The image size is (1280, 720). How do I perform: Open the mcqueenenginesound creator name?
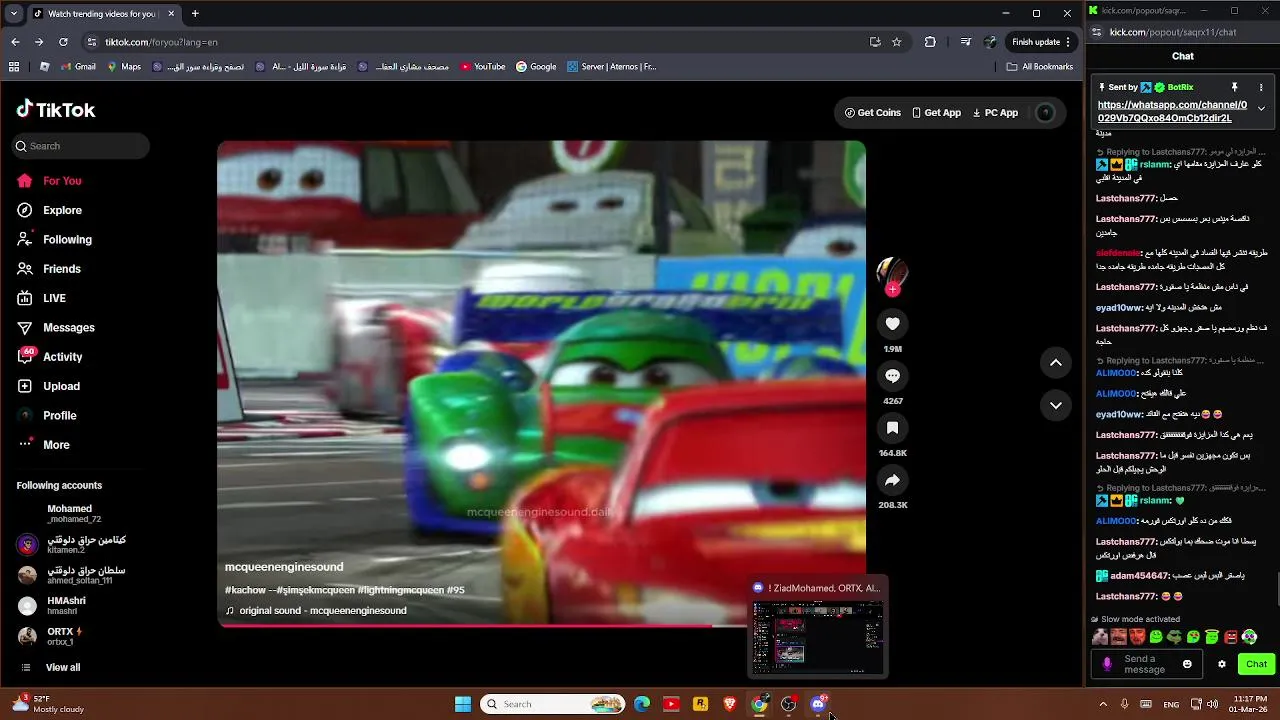(x=284, y=567)
